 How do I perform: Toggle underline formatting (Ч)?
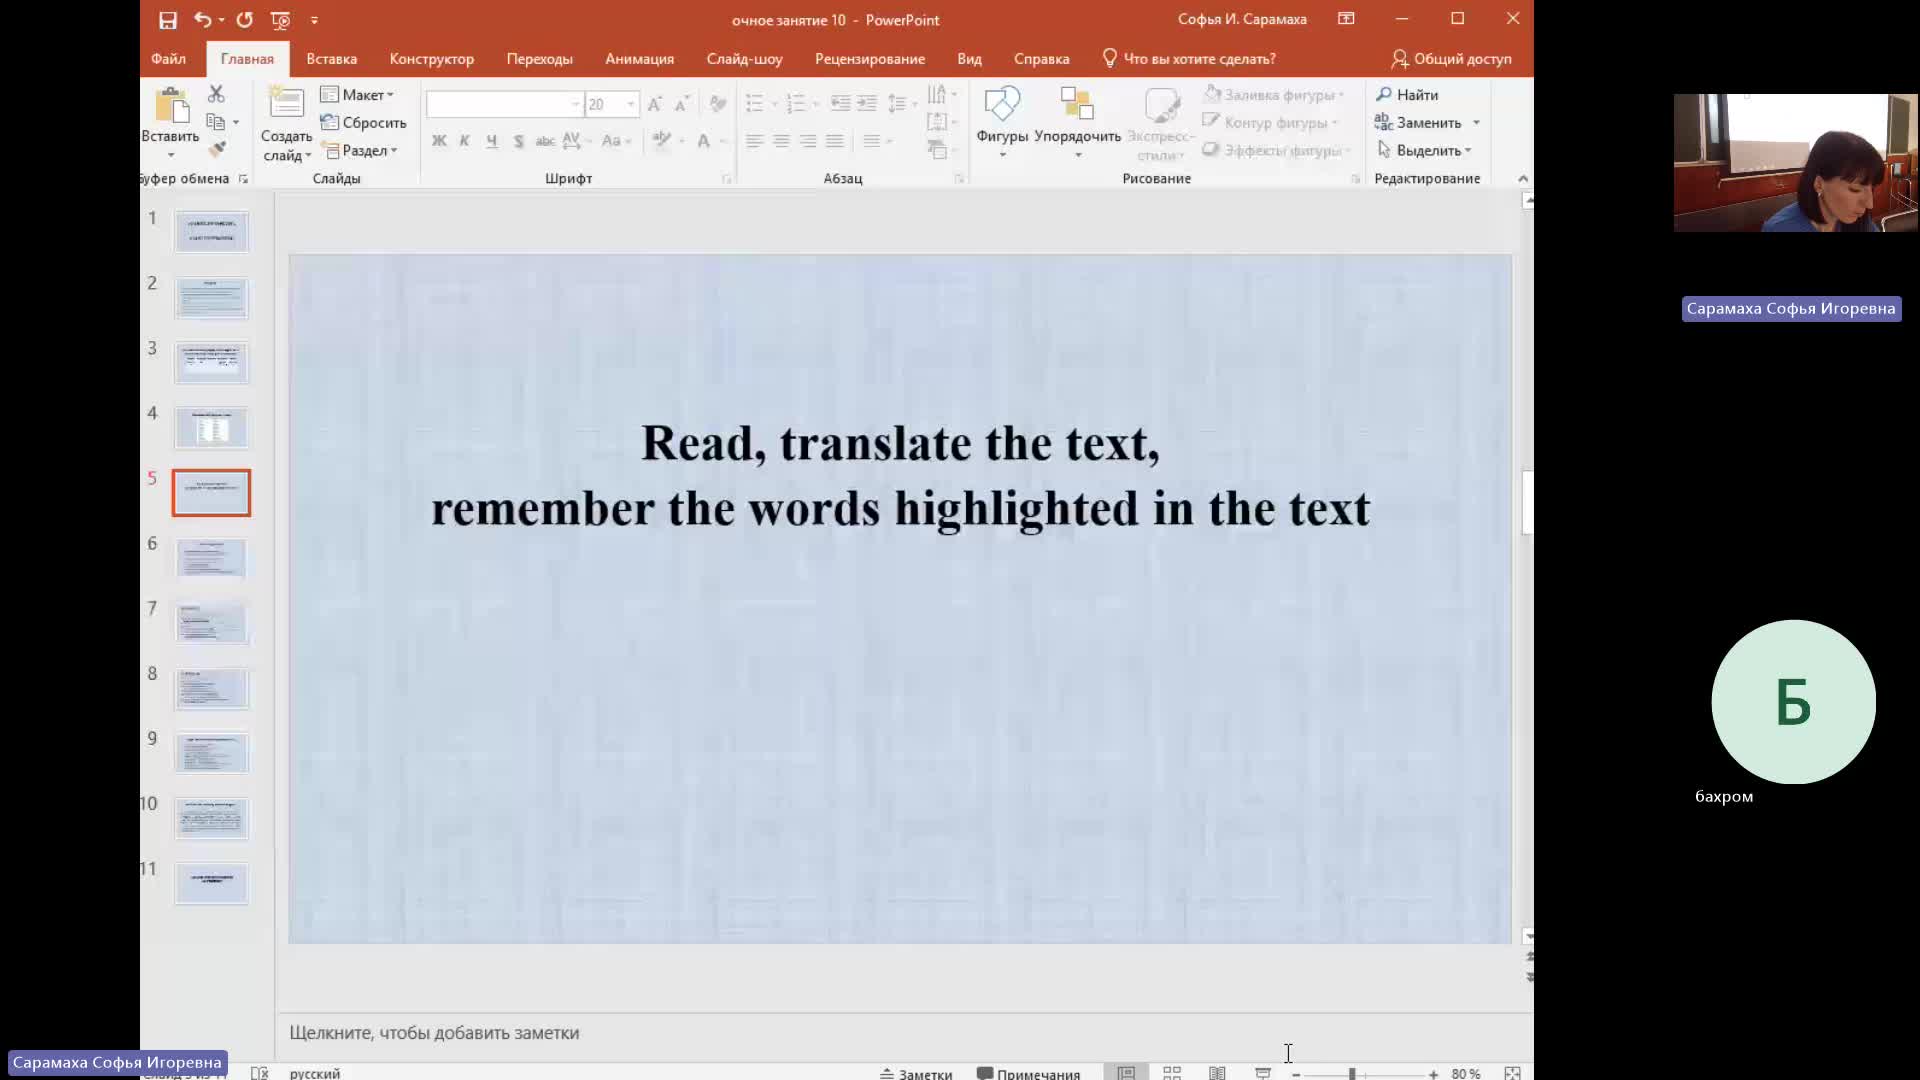tap(492, 141)
